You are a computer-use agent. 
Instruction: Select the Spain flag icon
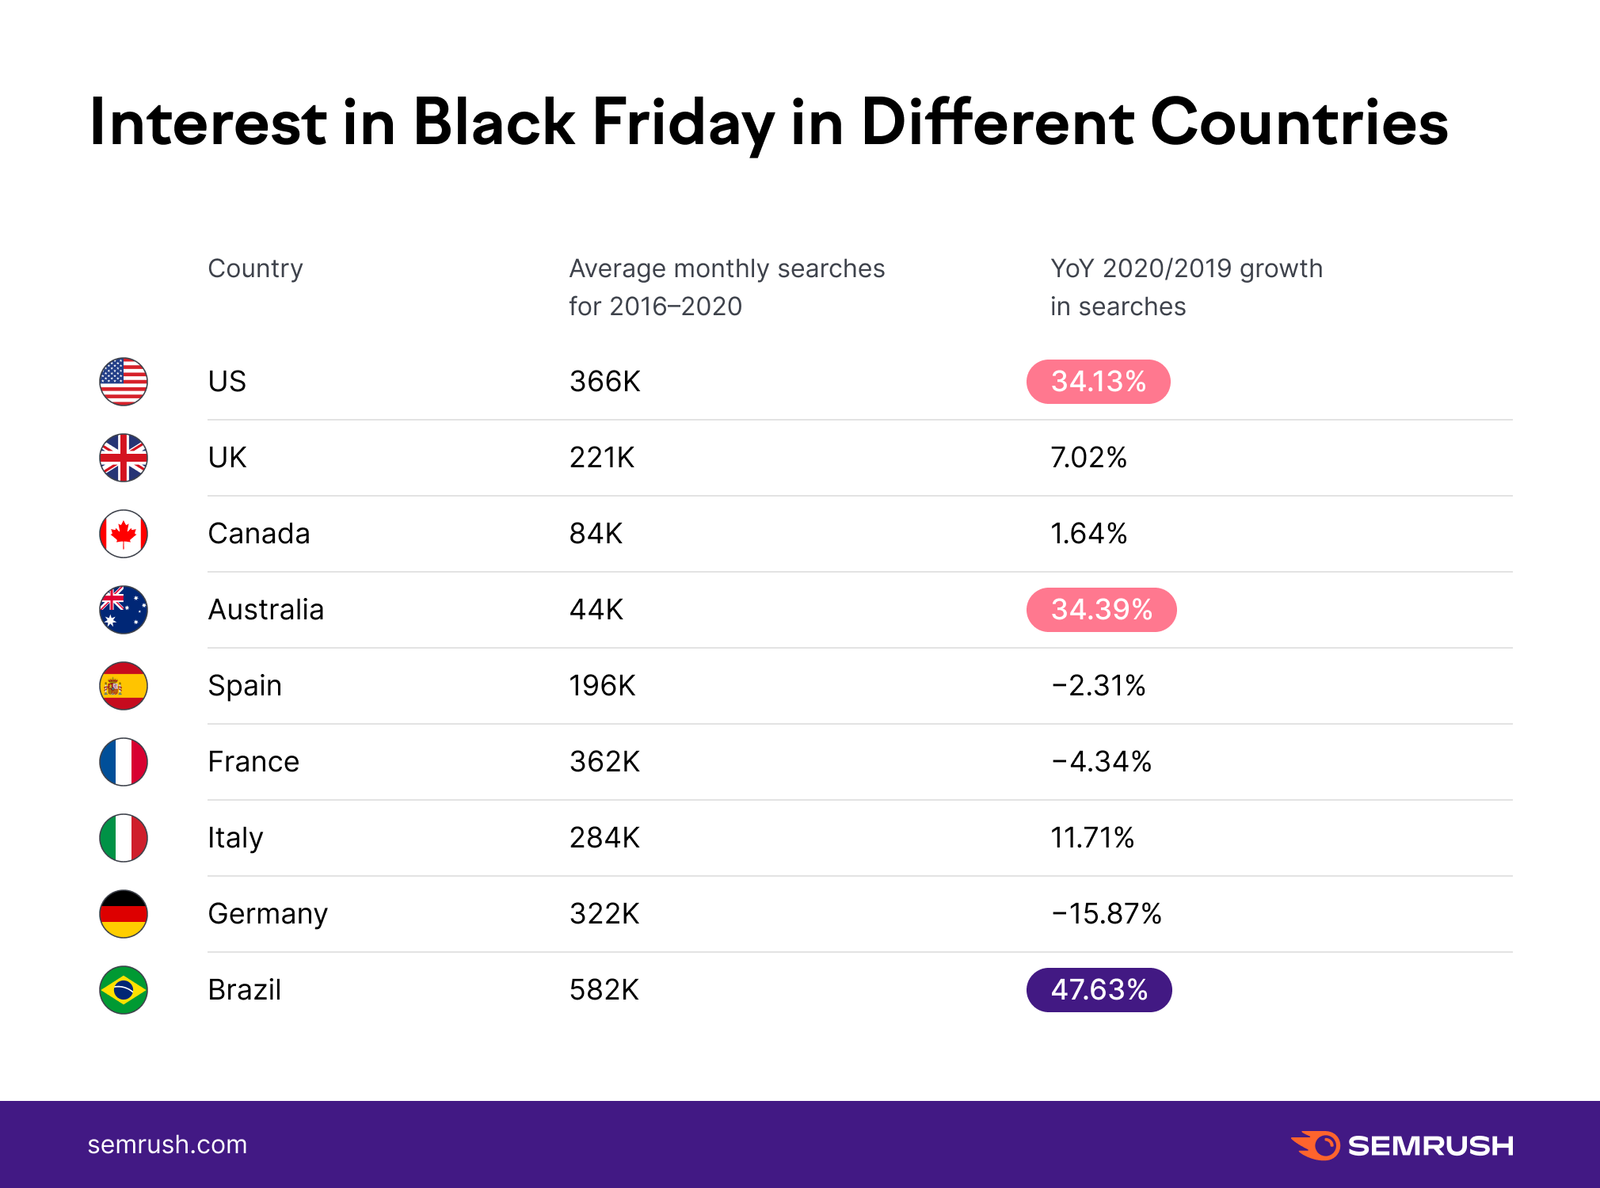click(123, 685)
